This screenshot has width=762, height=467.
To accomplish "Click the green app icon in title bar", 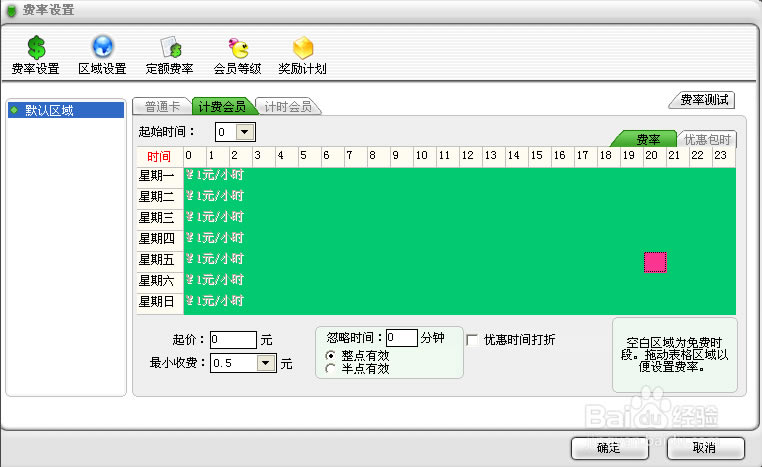I will (10, 10).
